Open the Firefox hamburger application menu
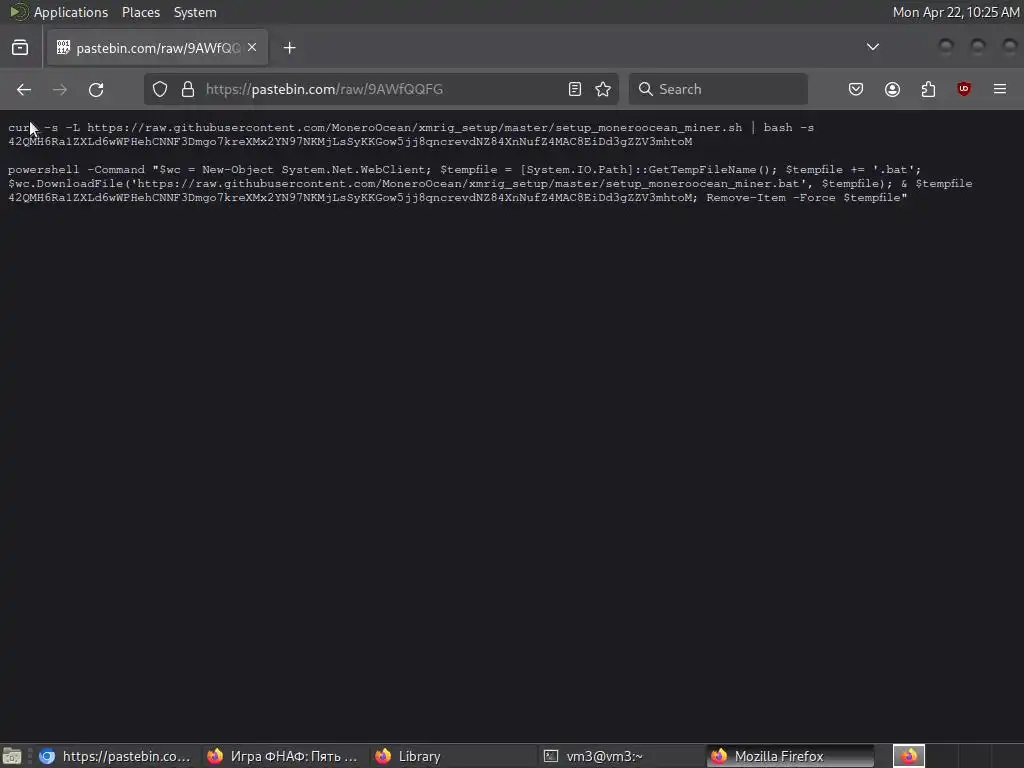Image resolution: width=1024 pixels, height=768 pixels. point(1000,89)
